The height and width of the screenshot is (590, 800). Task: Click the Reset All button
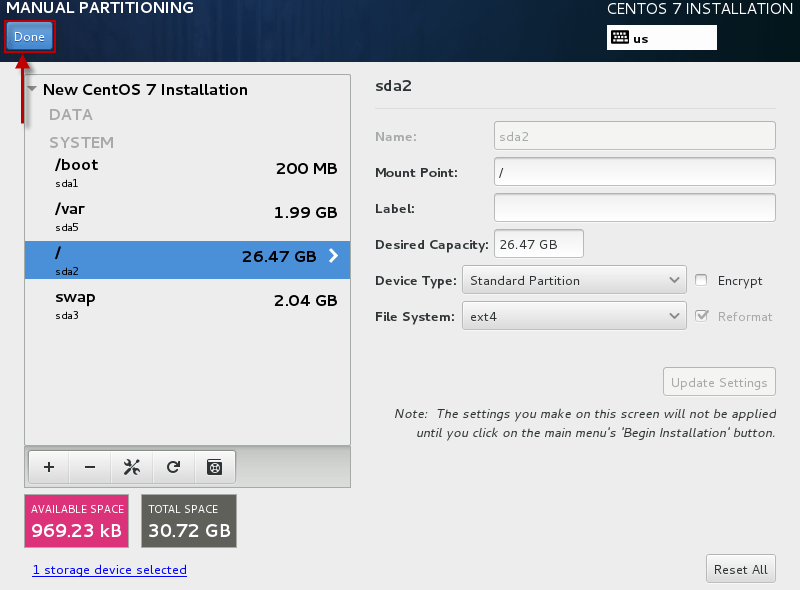pyautogui.click(x=740, y=569)
